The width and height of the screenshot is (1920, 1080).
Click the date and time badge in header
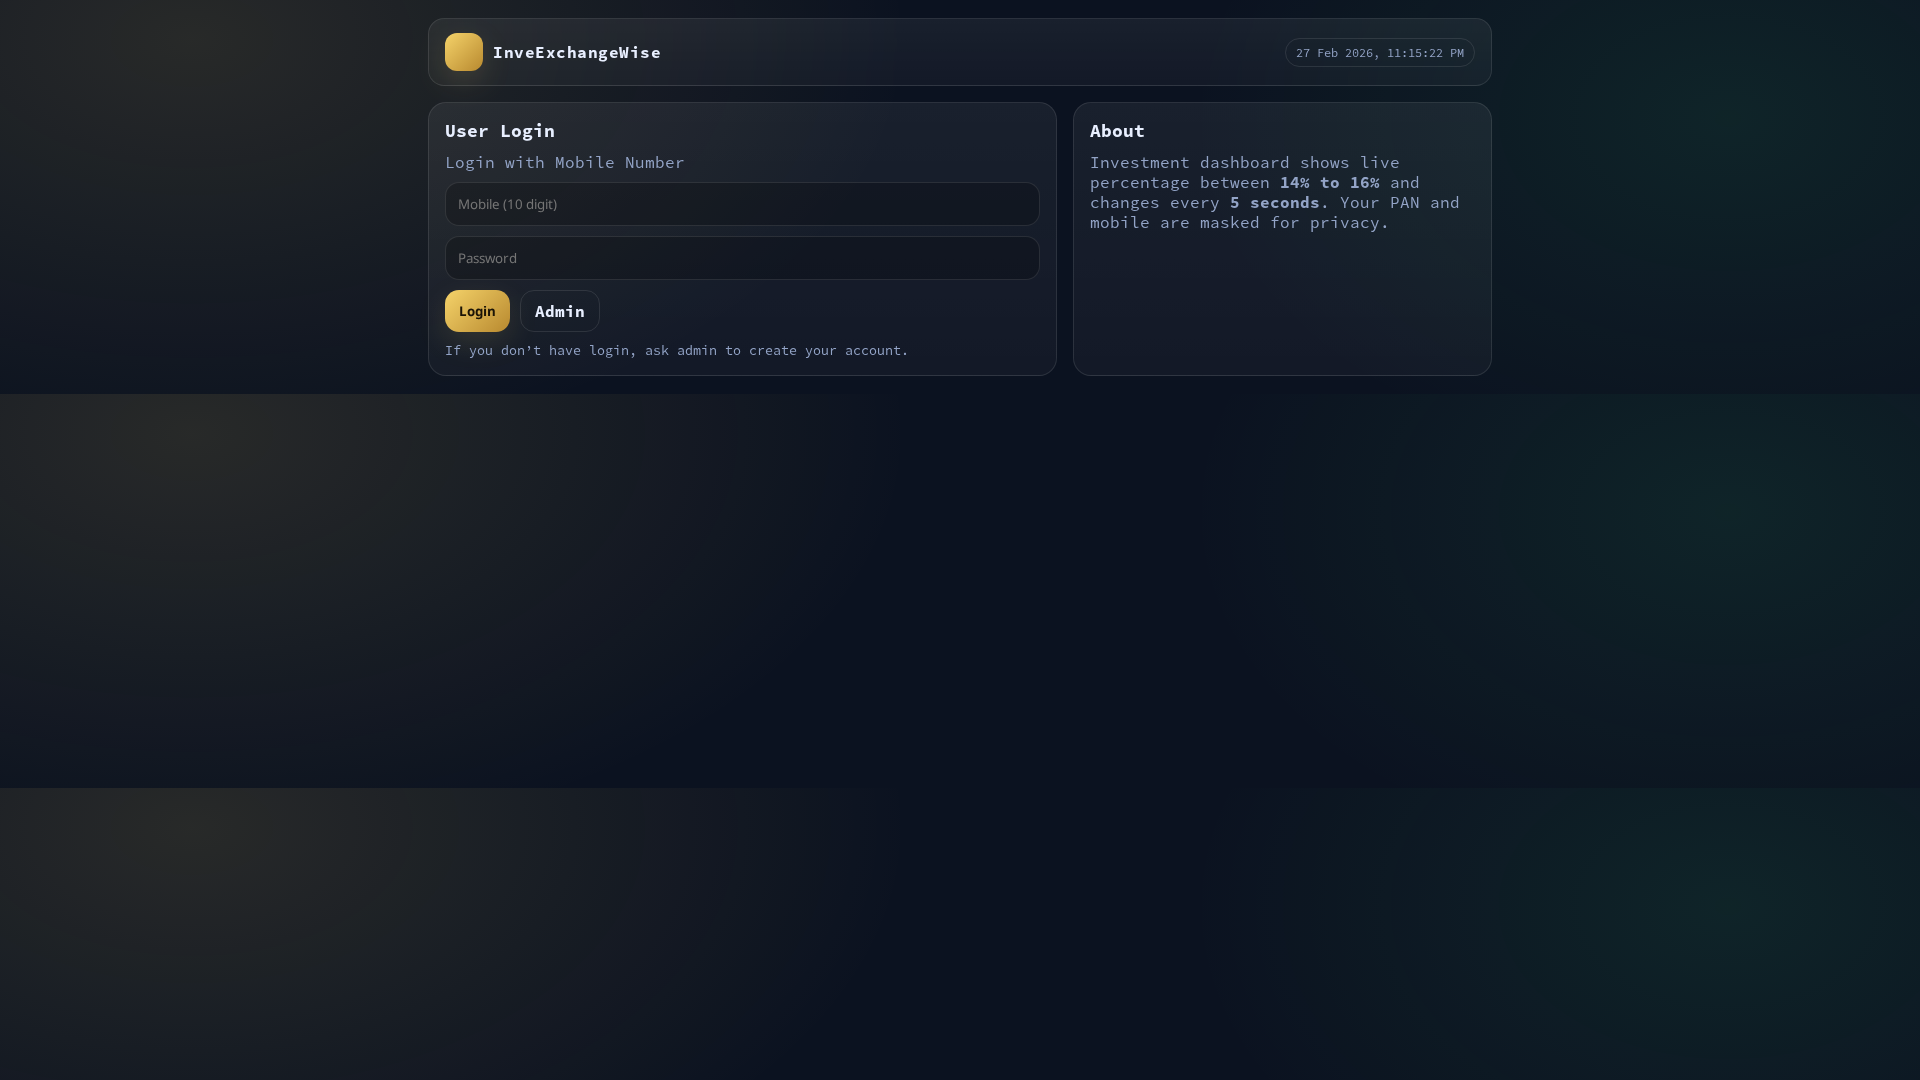tap(1380, 53)
